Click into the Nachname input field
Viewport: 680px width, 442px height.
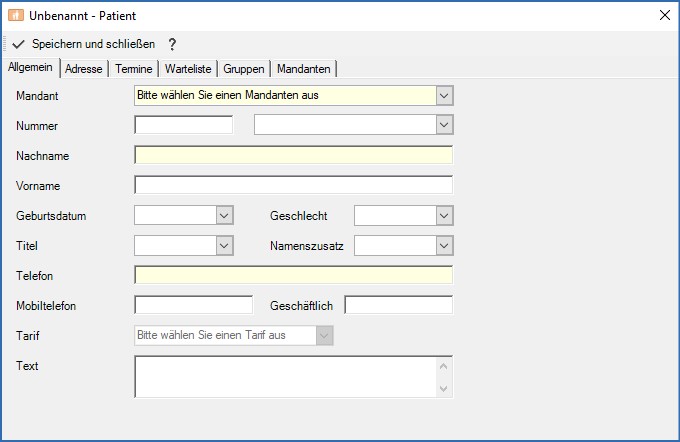tap(292, 155)
